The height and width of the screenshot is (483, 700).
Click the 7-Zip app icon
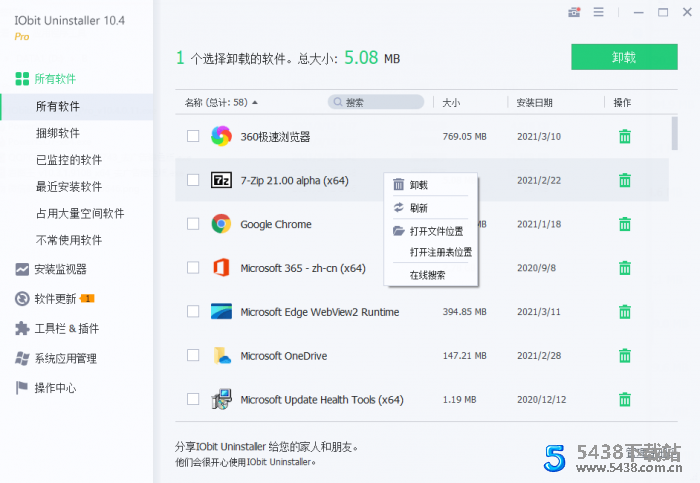[221, 180]
